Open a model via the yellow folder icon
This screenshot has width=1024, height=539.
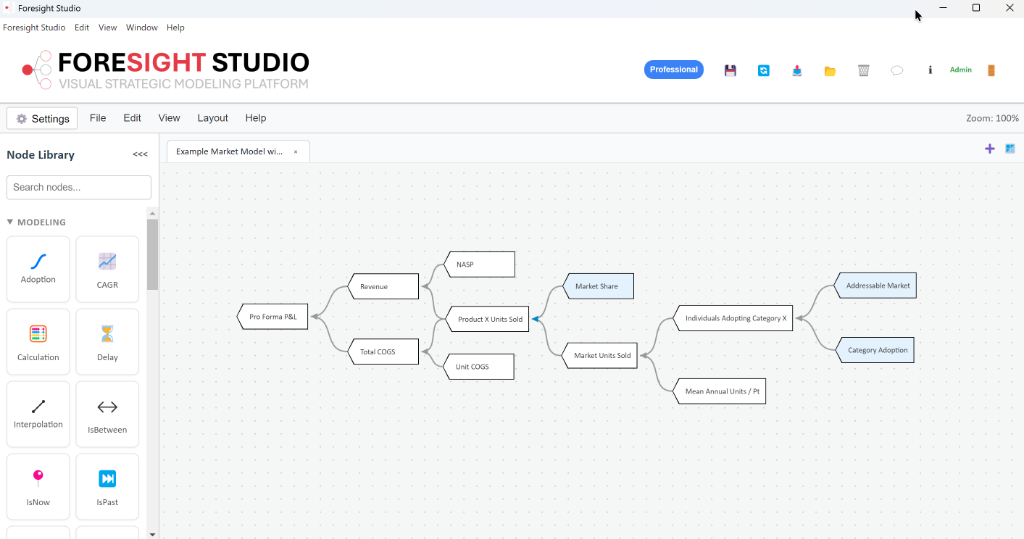tap(830, 71)
